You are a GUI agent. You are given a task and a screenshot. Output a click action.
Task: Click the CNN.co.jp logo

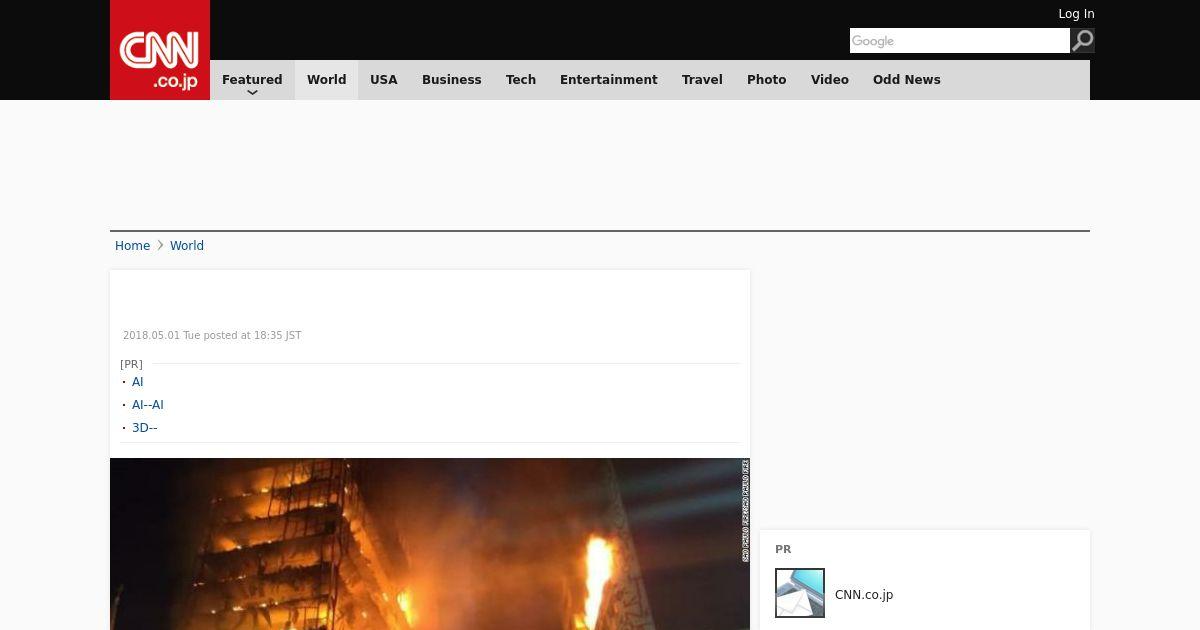click(x=160, y=50)
